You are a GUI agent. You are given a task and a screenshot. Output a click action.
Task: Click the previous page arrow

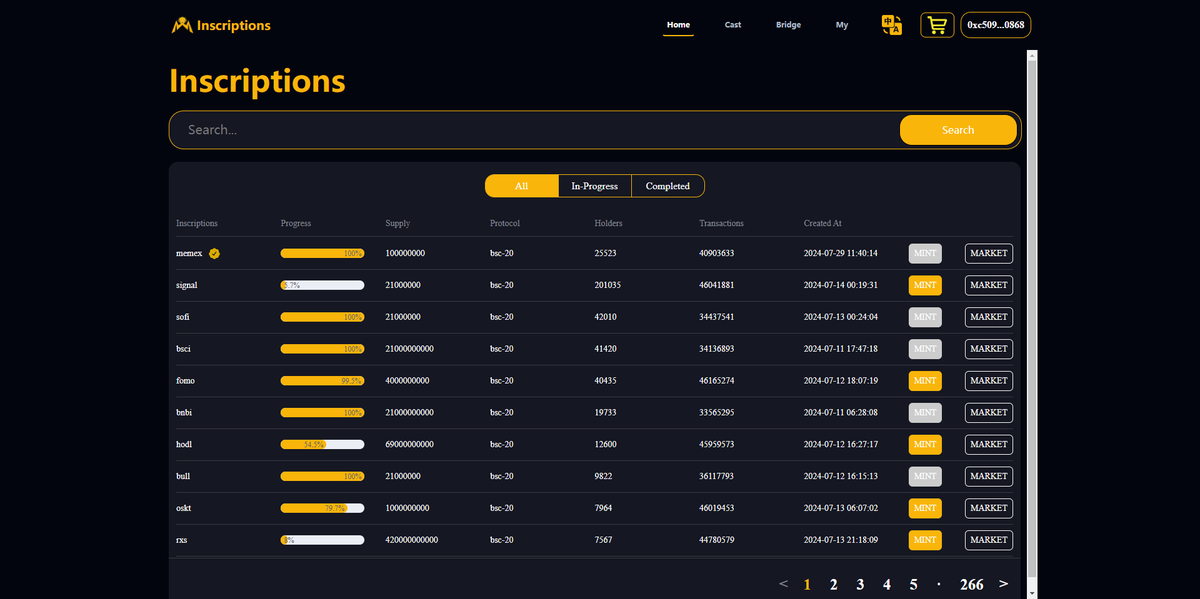click(x=784, y=583)
